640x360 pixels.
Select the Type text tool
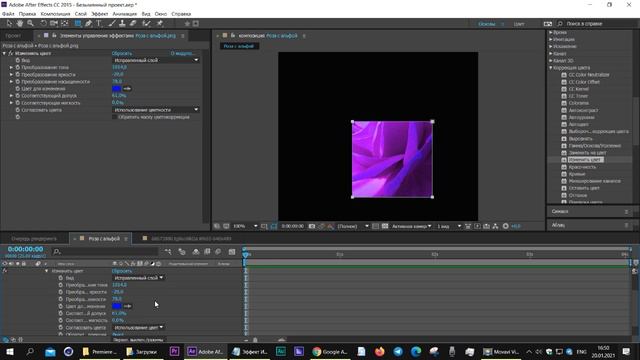pos(99,24)
